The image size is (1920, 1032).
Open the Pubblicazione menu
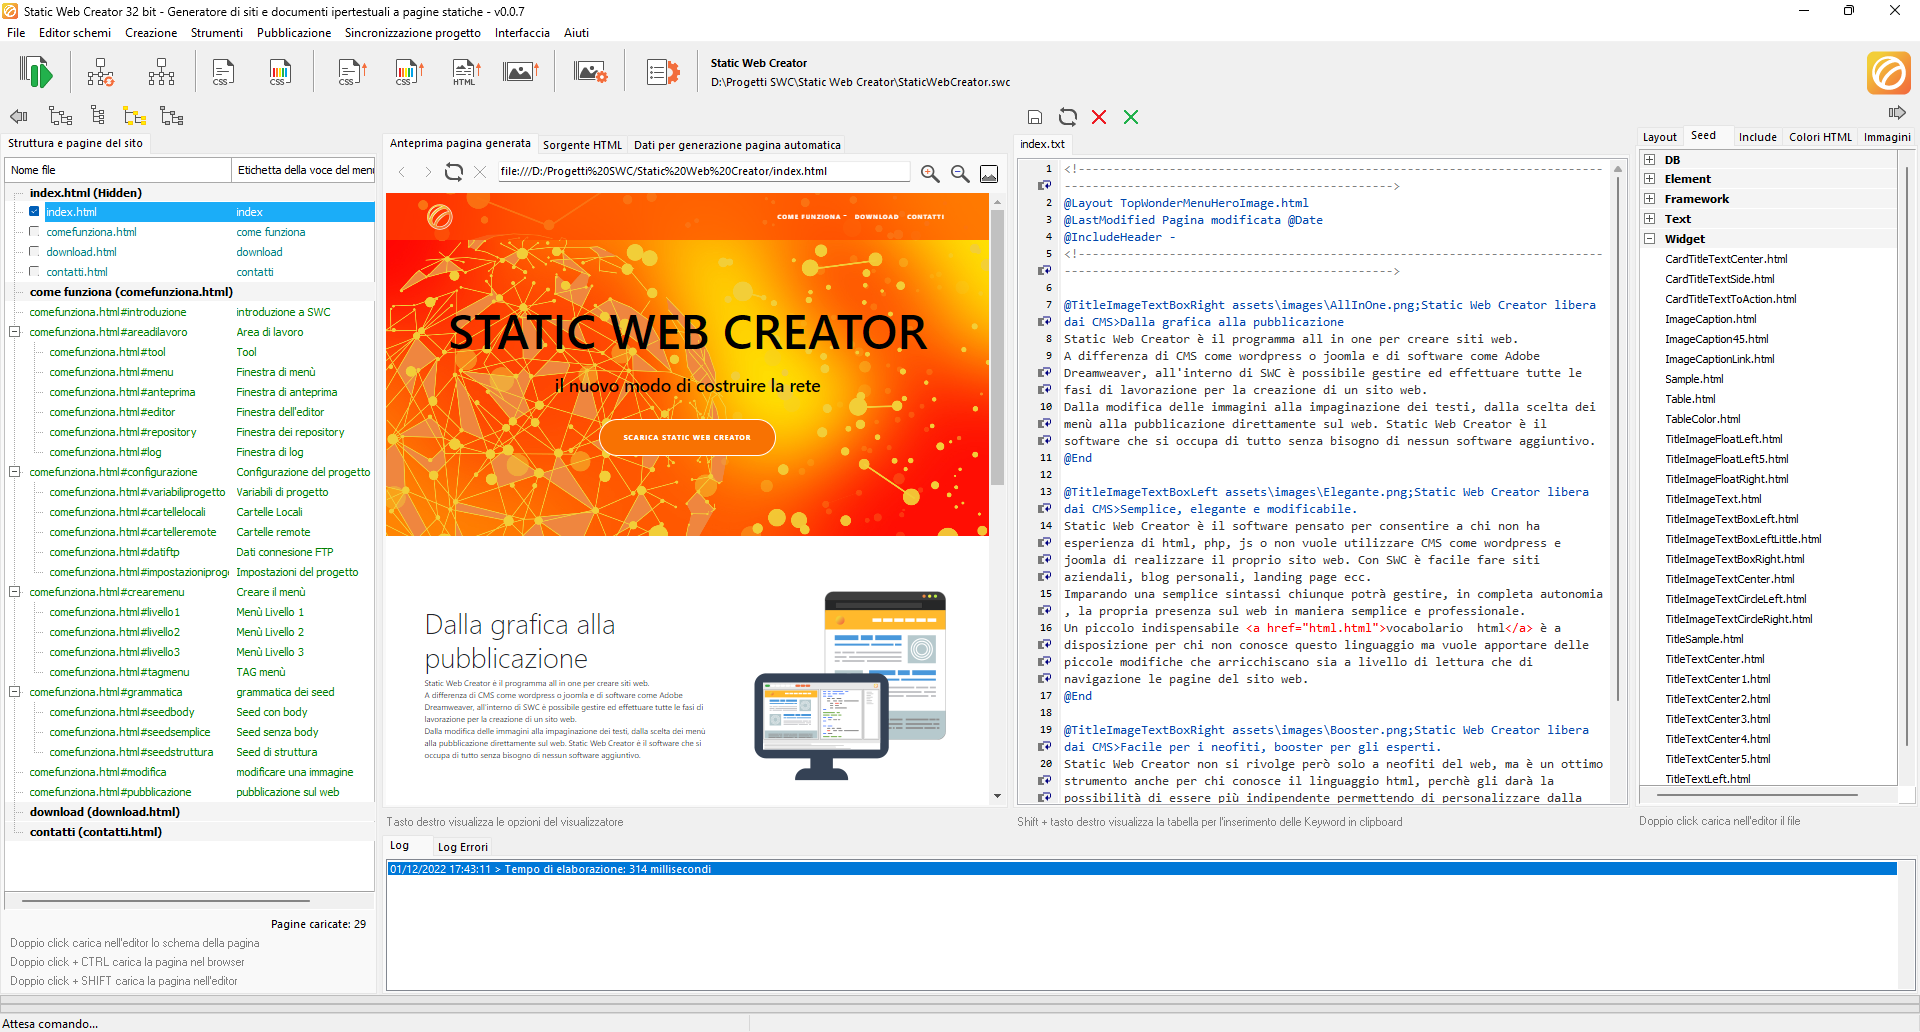294,33
